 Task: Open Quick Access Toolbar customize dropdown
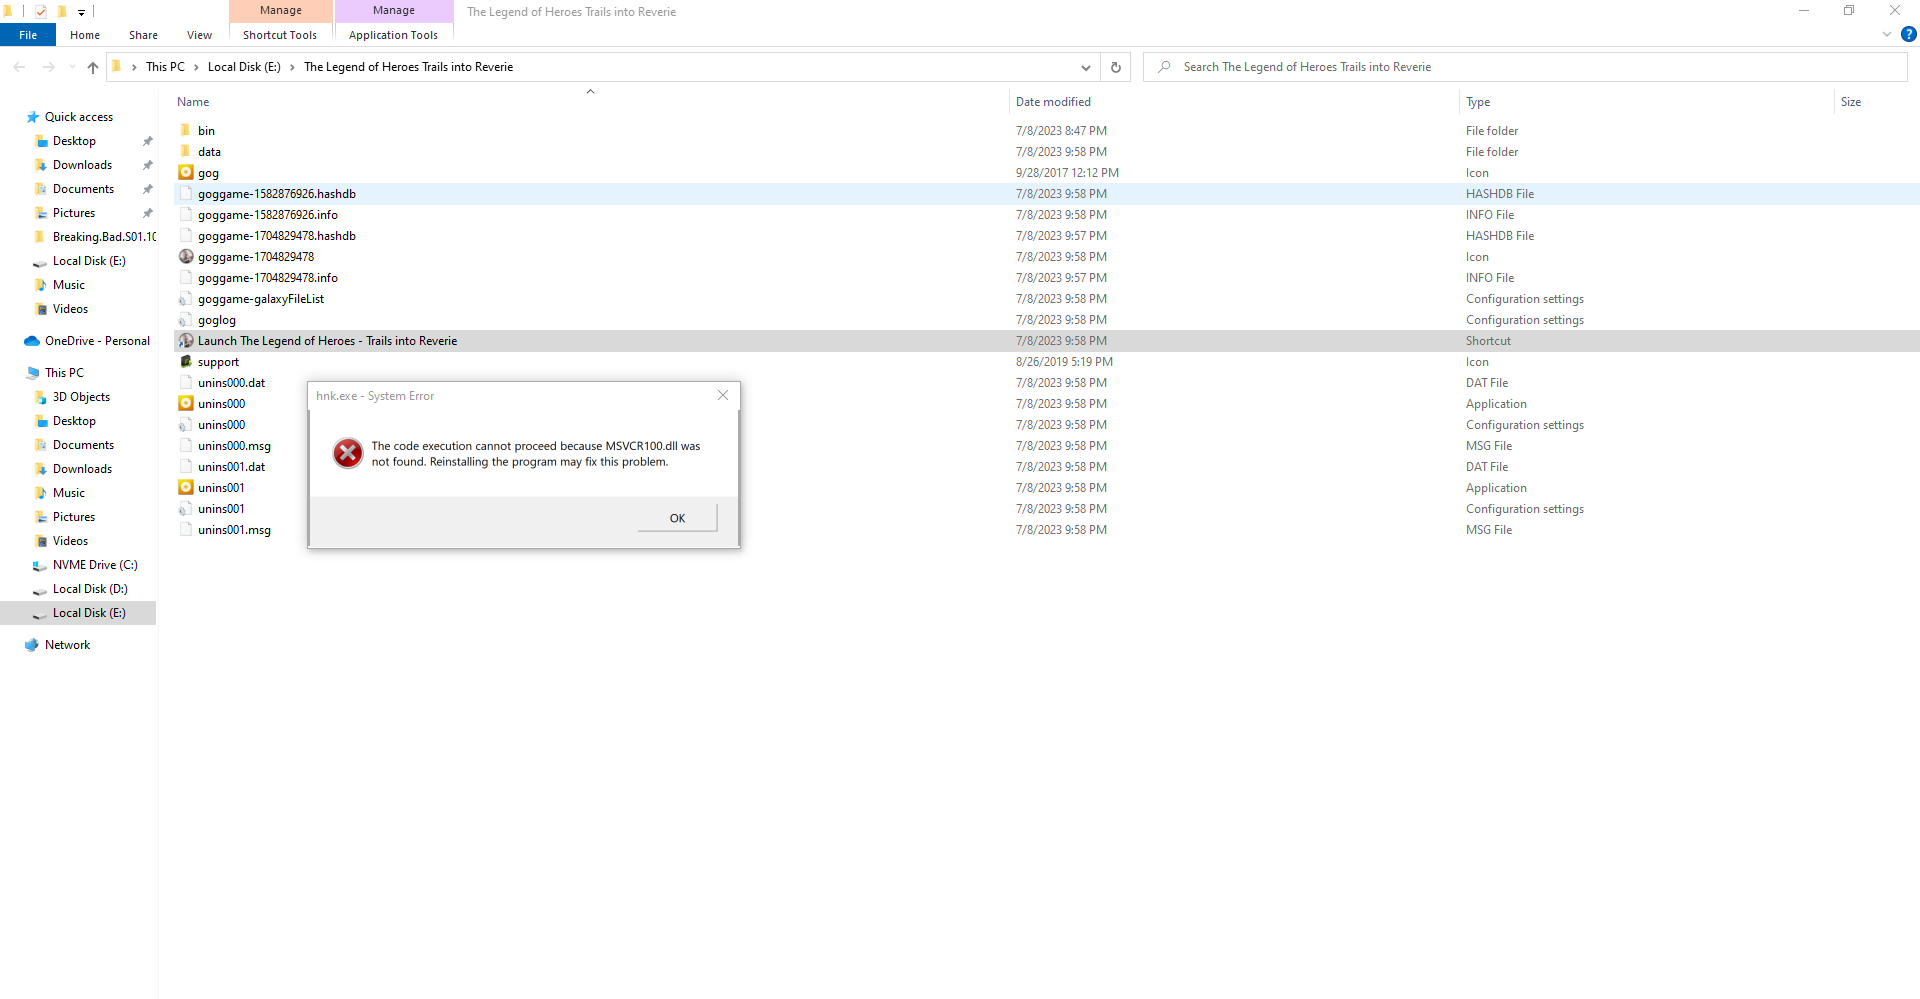(x=81, y=12)
